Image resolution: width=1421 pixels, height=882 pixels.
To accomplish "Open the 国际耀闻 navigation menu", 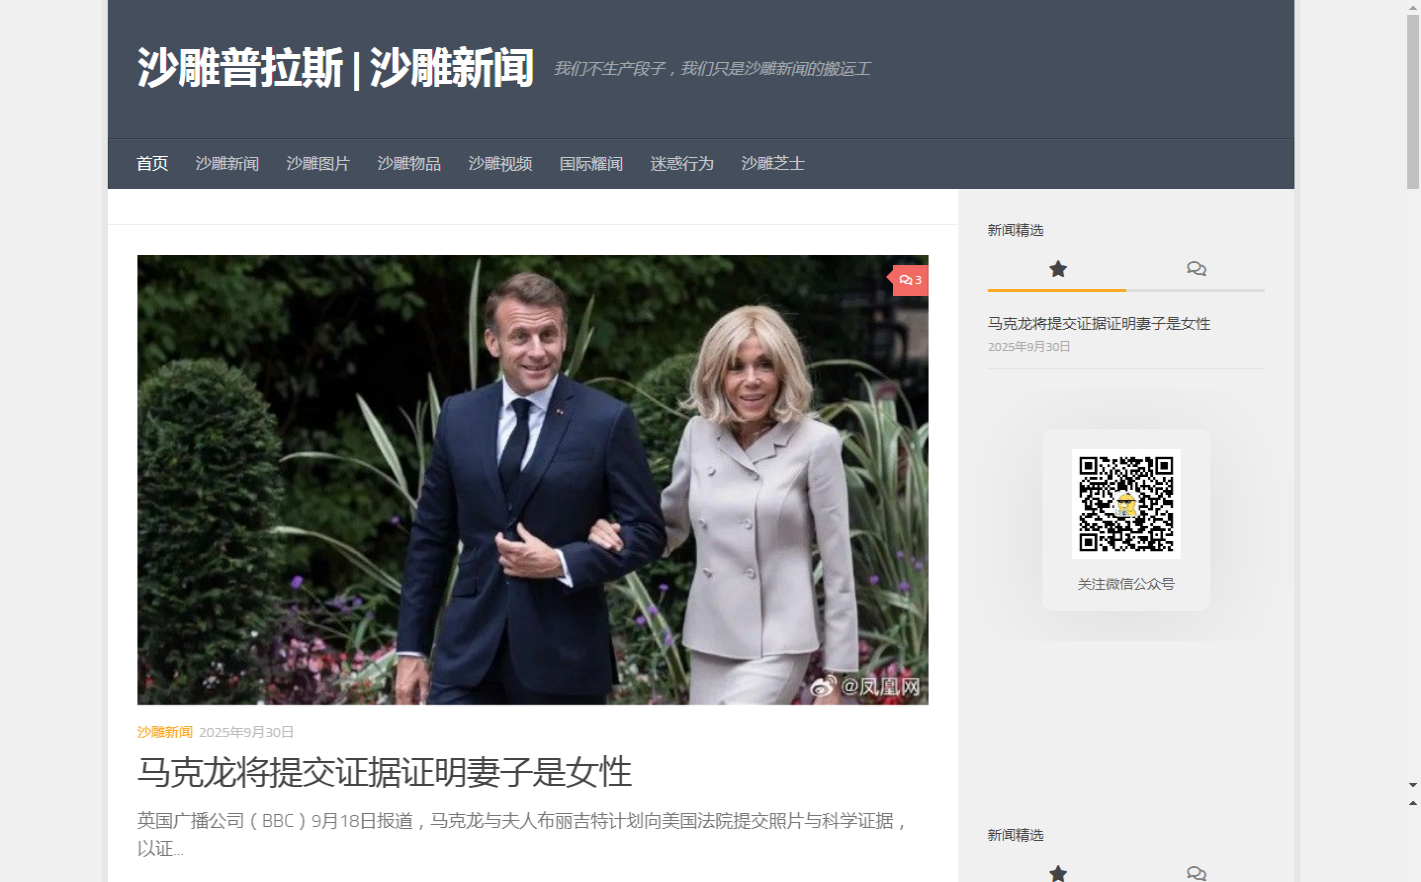I will (590, 163).
